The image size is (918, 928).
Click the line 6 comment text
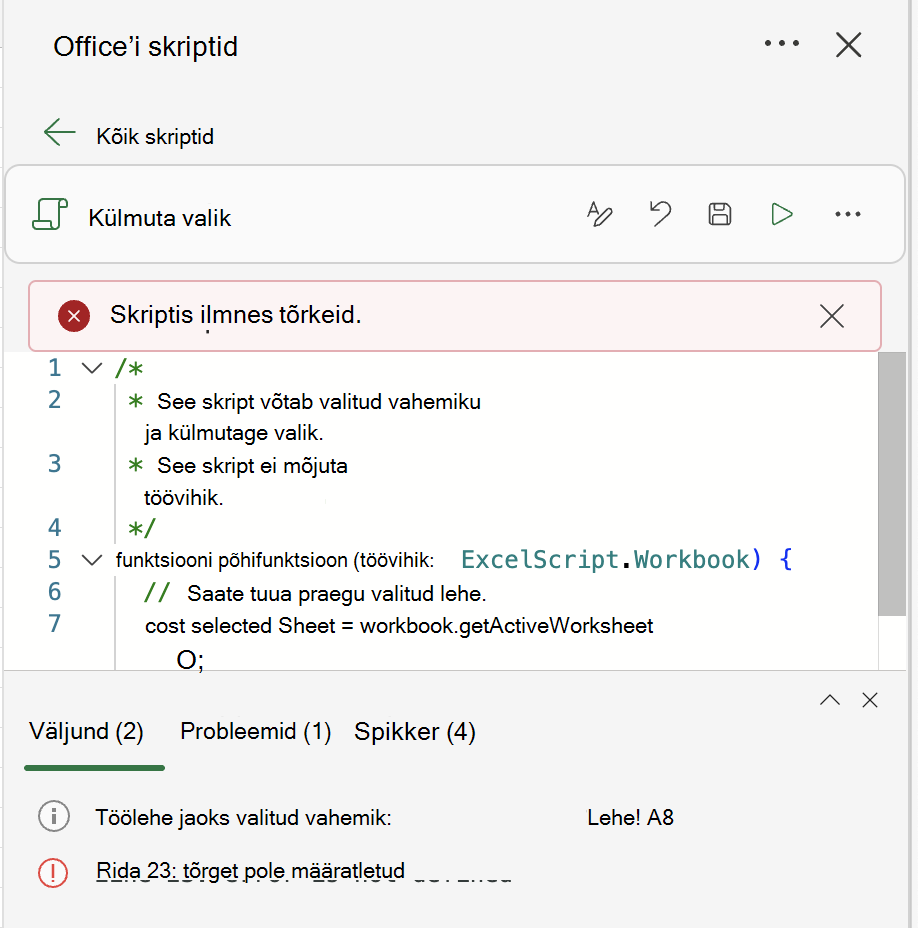pos(337,594)
